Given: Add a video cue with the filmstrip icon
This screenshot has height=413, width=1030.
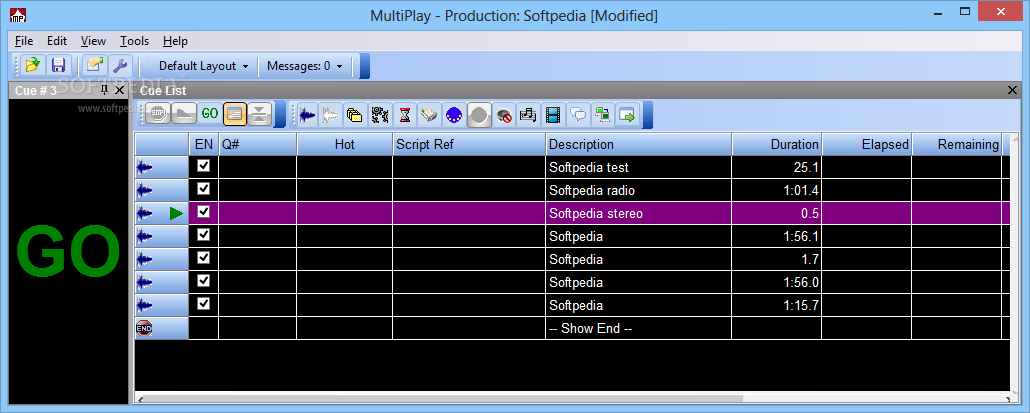Looking at the screenshot, I should pos(554,115).
